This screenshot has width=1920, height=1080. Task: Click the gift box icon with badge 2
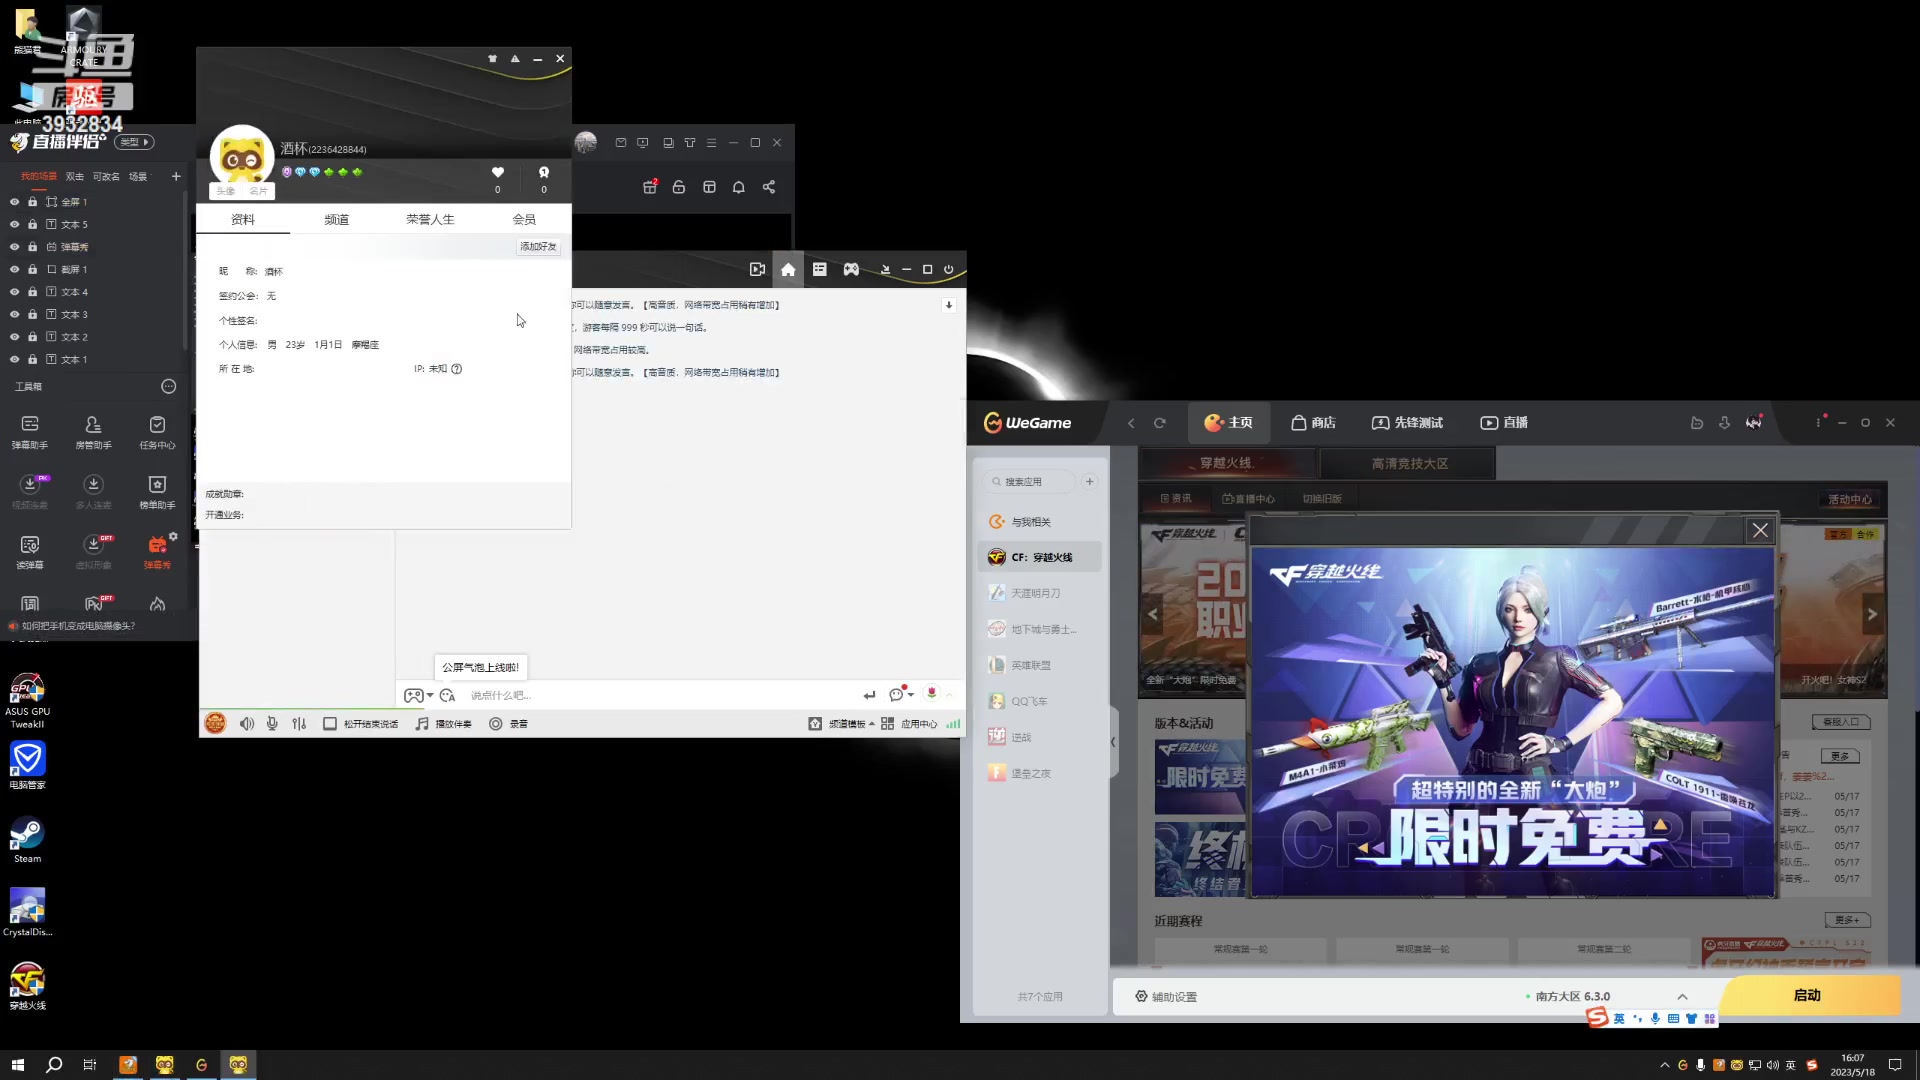650,187
